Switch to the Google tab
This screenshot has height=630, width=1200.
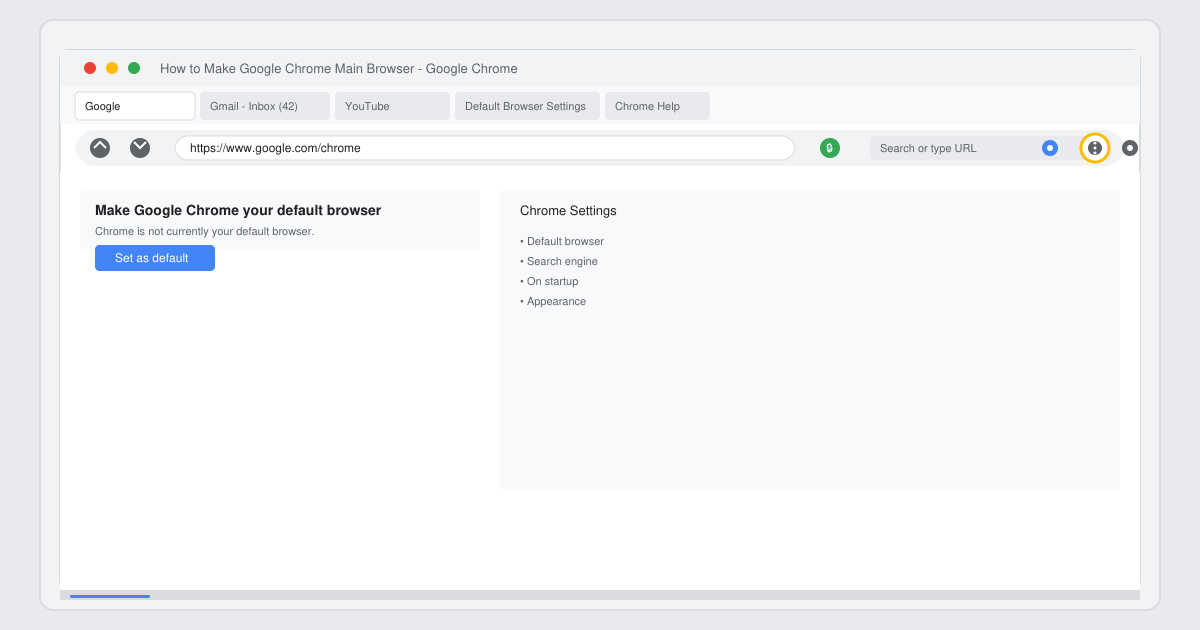tap(135, 106)
